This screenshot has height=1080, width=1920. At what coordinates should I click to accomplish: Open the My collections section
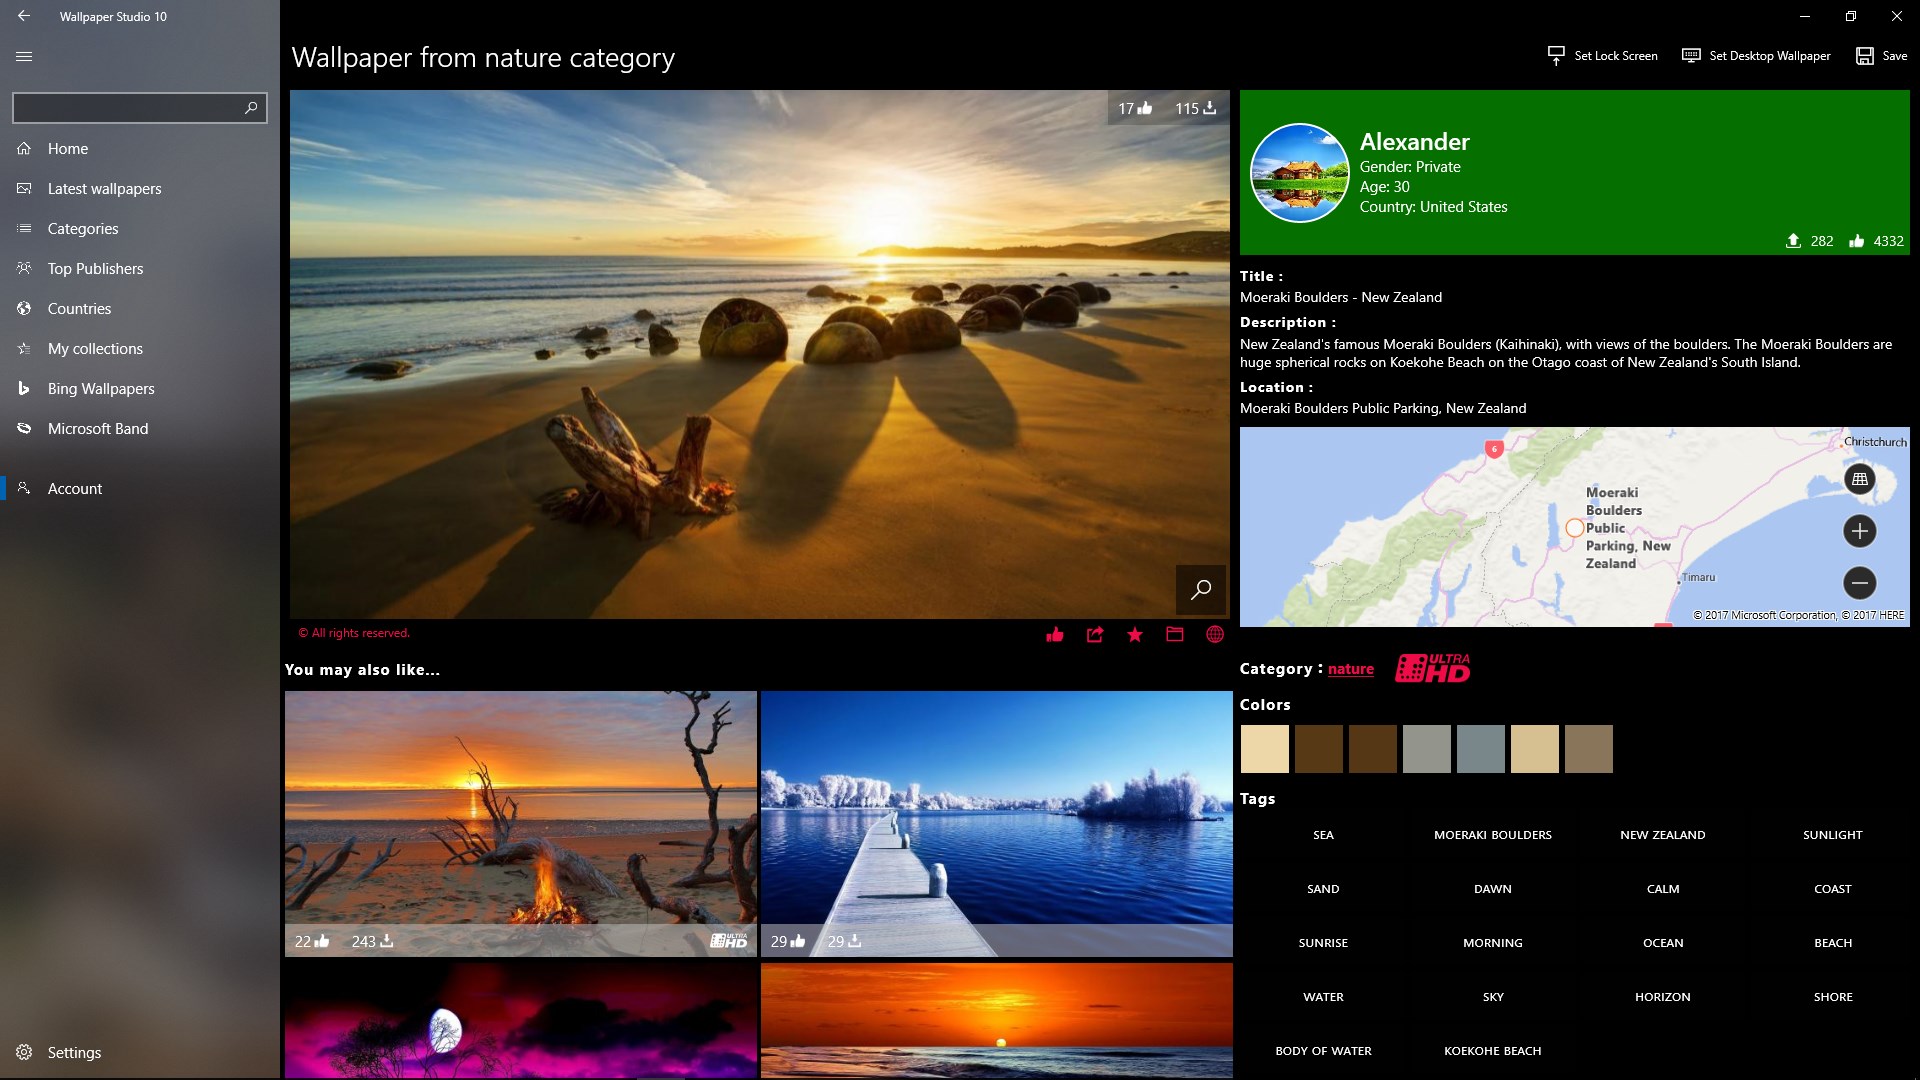tap(95, 348)
